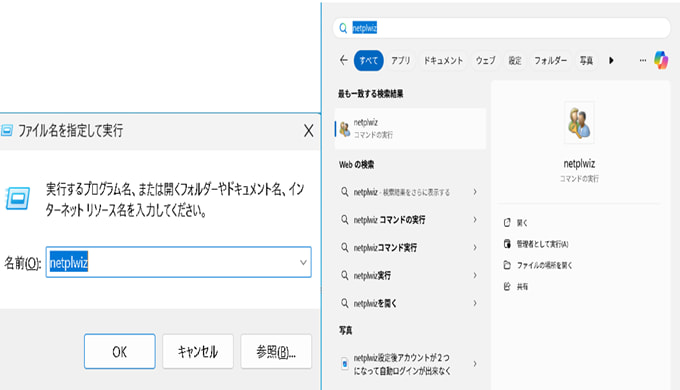
Task: Click the 写真 section heading in results
Action: click(345, 330)
